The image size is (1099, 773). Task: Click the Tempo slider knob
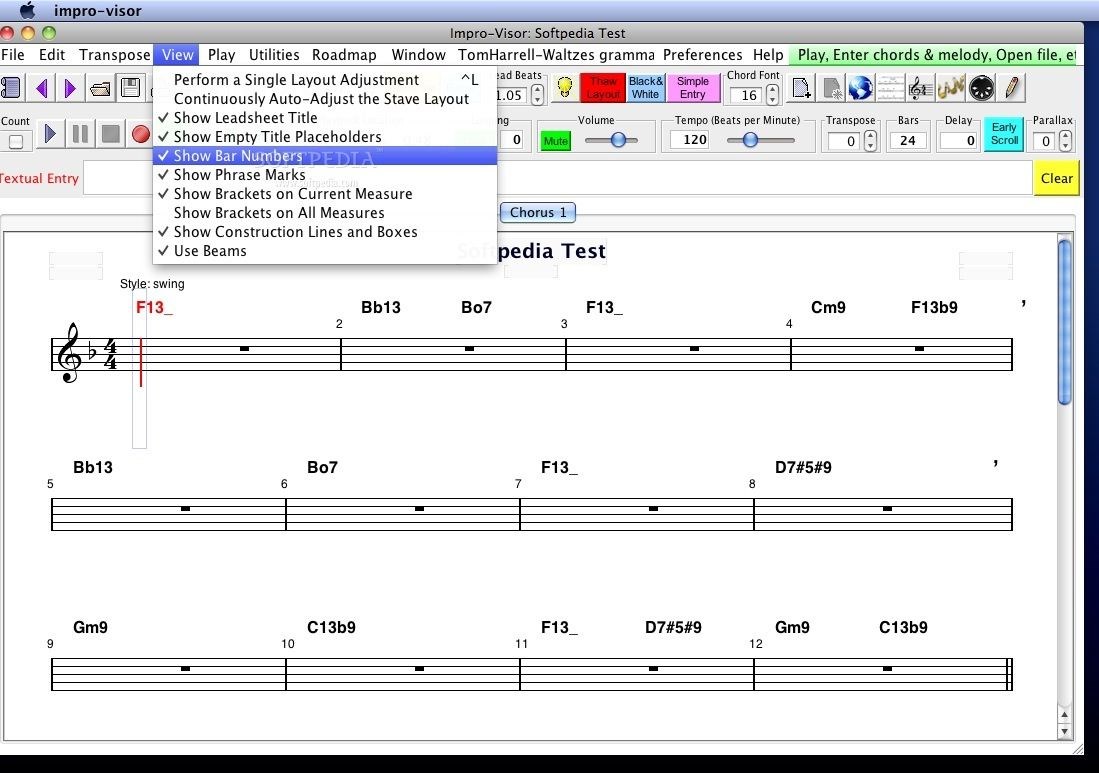click(750, 140)
